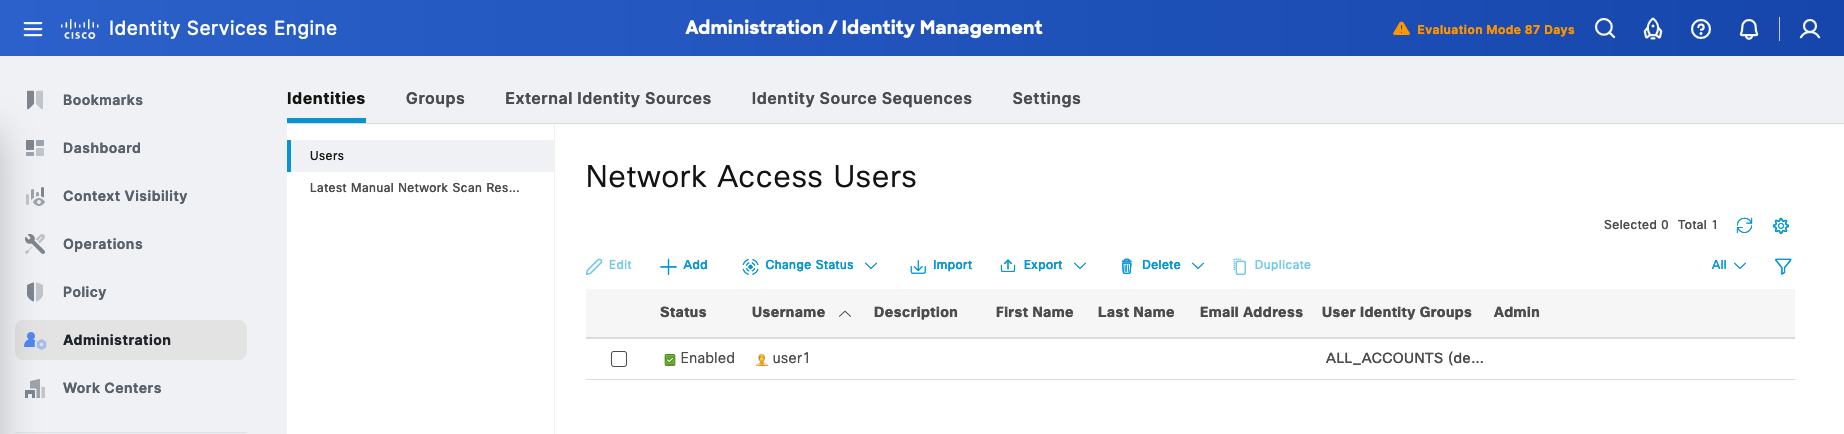Open the All quick filter dropdown
1844x434 pixels.
[x=1728, y=266]
